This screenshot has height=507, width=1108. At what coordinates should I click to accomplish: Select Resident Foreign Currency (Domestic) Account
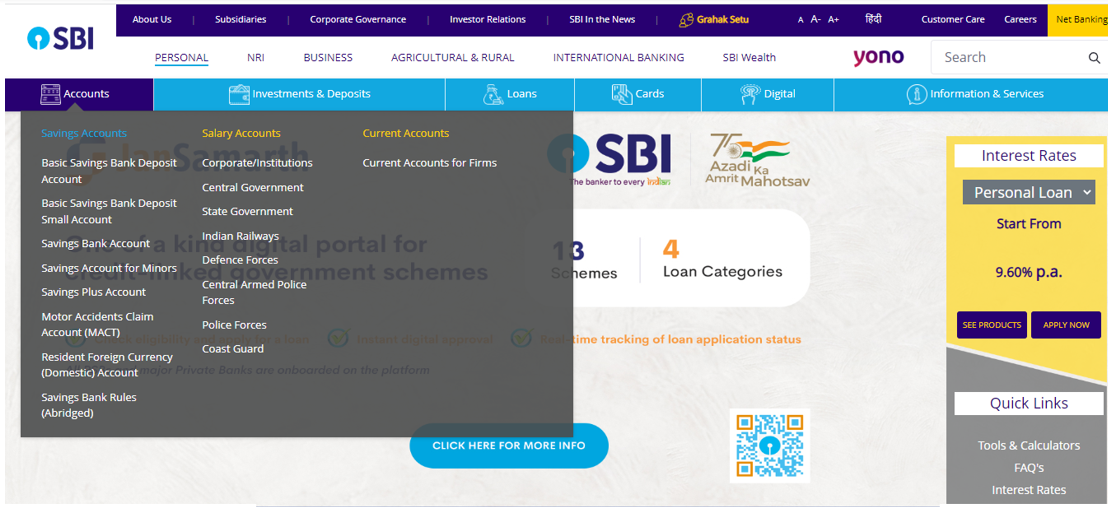pos(107,365)
